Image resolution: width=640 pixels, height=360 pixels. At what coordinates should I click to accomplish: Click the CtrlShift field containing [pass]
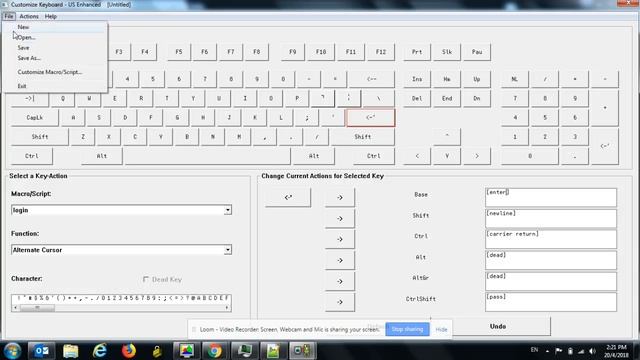pyautogui.click(x=551, y=302)
